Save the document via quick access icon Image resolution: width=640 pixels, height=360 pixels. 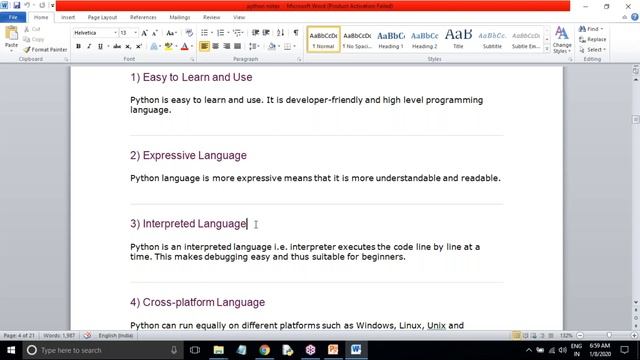tap(17, 6)
